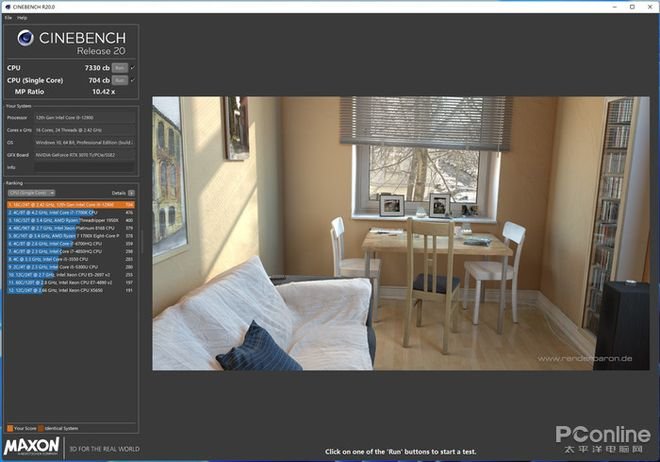The height and width of the screenshot is (462, 660).
Task: Toggle the CPU test checkbox
Action: 133,68
